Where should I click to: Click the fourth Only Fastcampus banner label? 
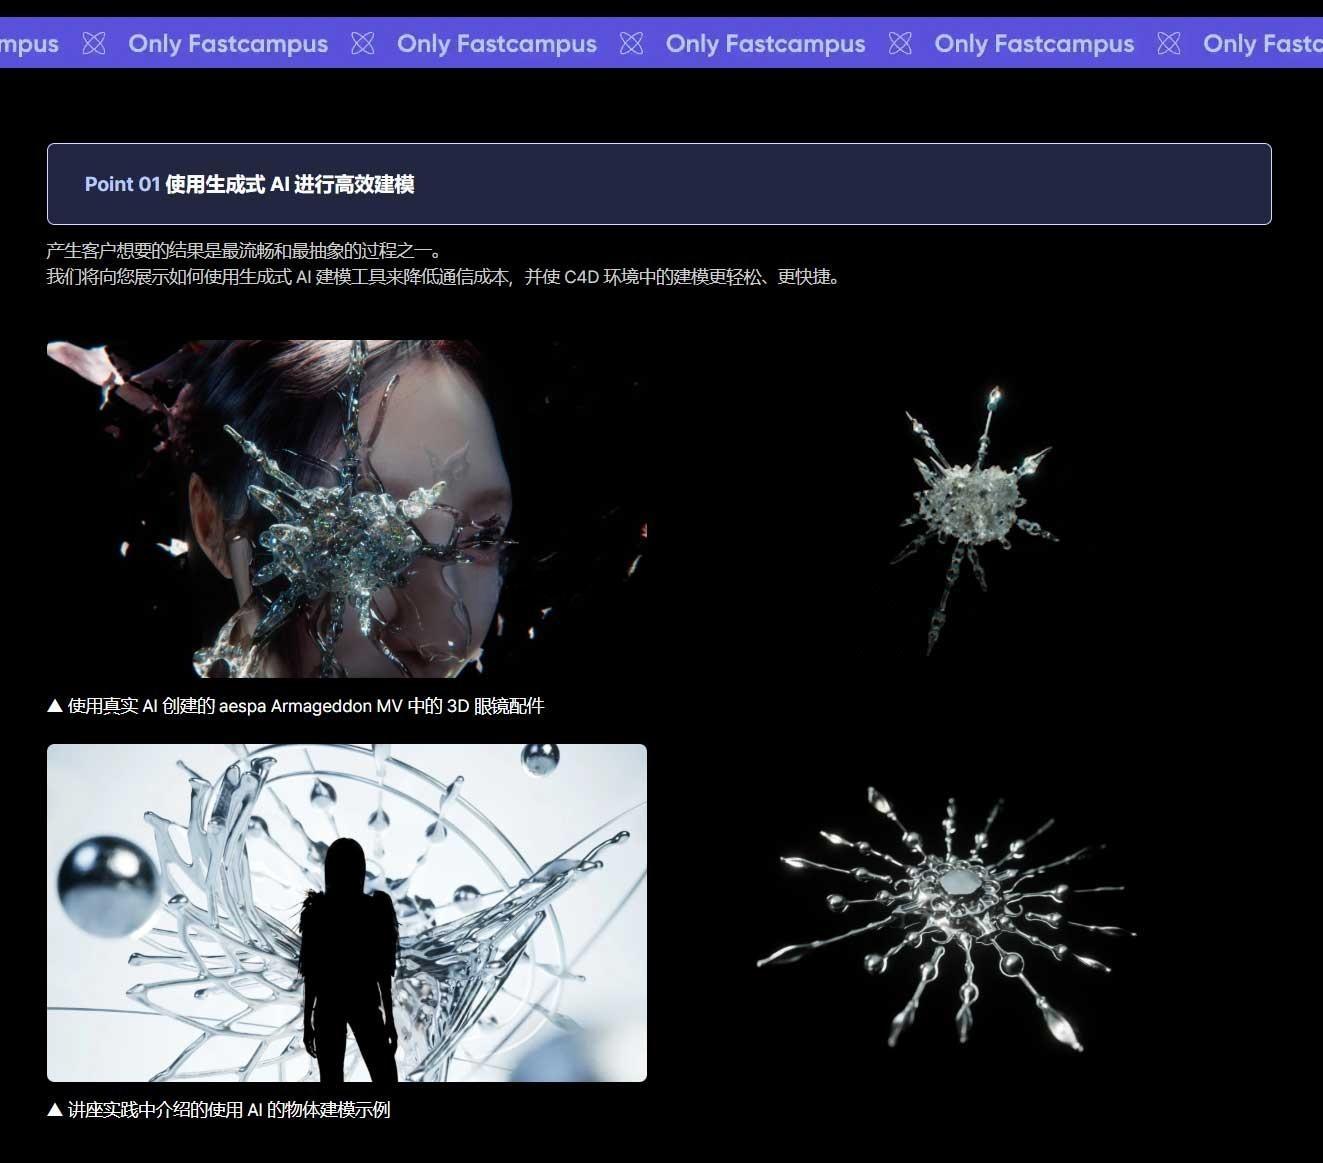click(x=1034, y=43)
